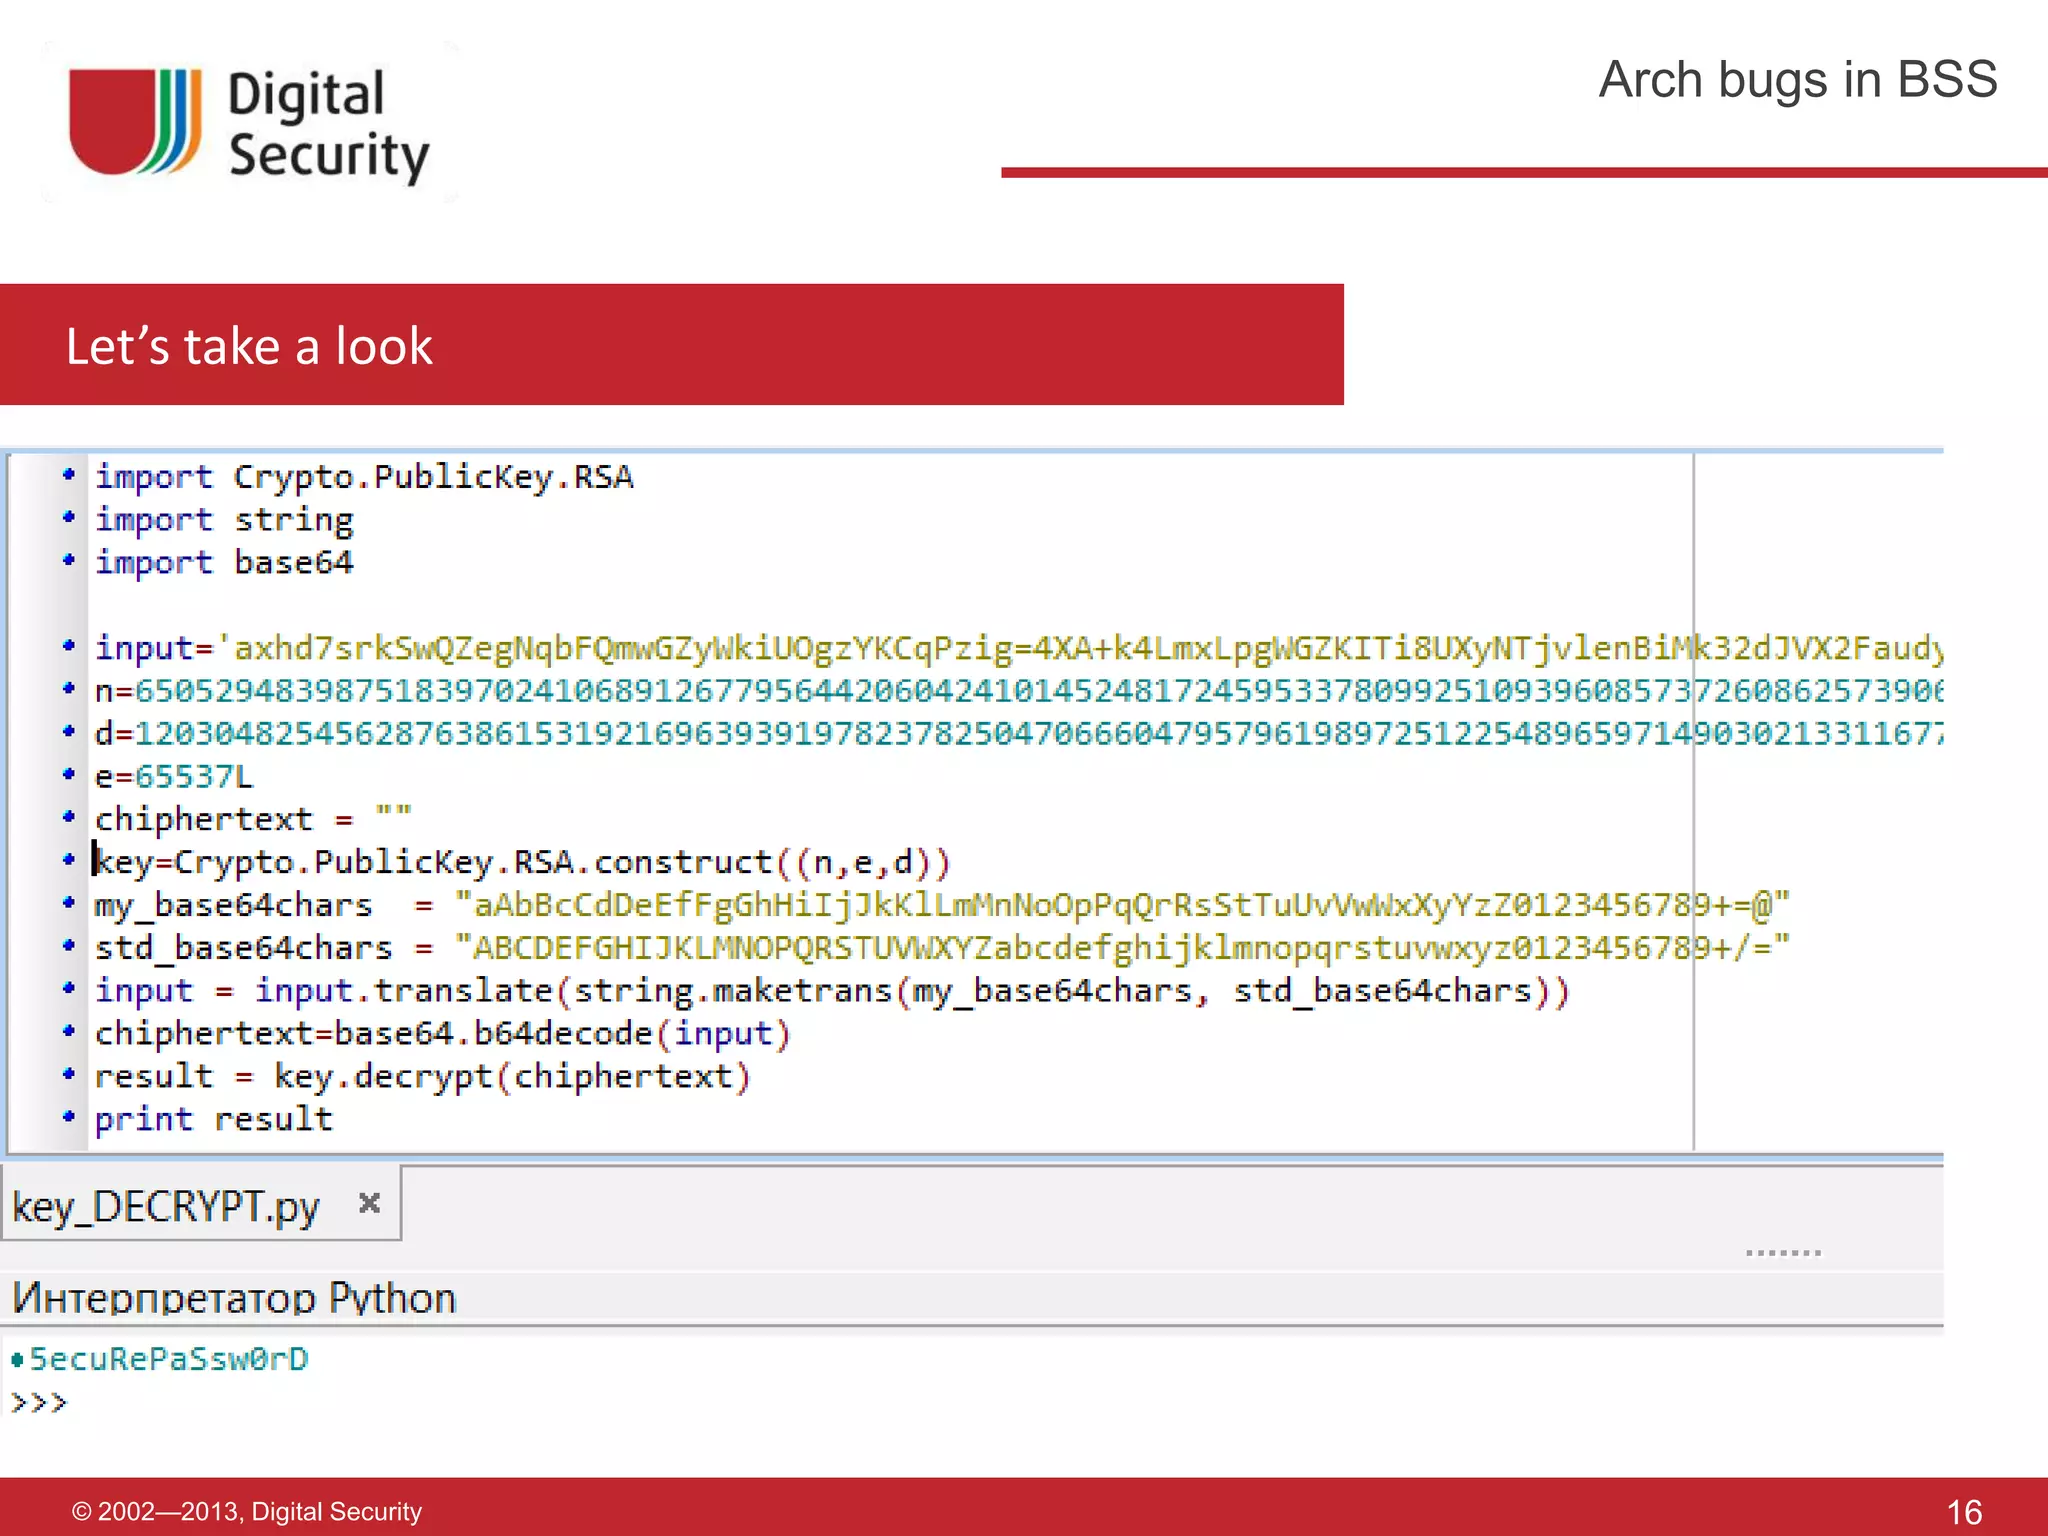Click the 'print result' line
This screenshot has height=1536, width=2048.
tap(213, 1119)
